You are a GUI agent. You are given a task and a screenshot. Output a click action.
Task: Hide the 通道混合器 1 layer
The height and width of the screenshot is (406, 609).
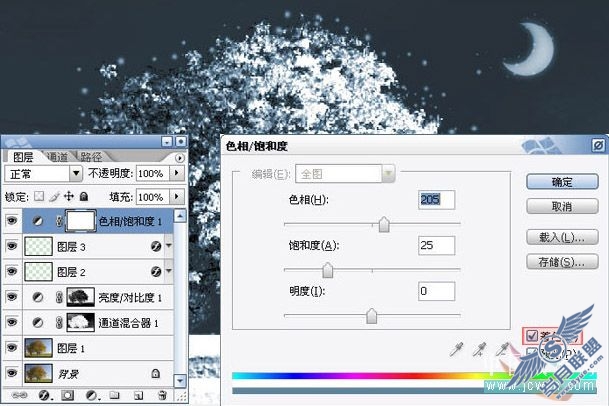tap(12, 322)
